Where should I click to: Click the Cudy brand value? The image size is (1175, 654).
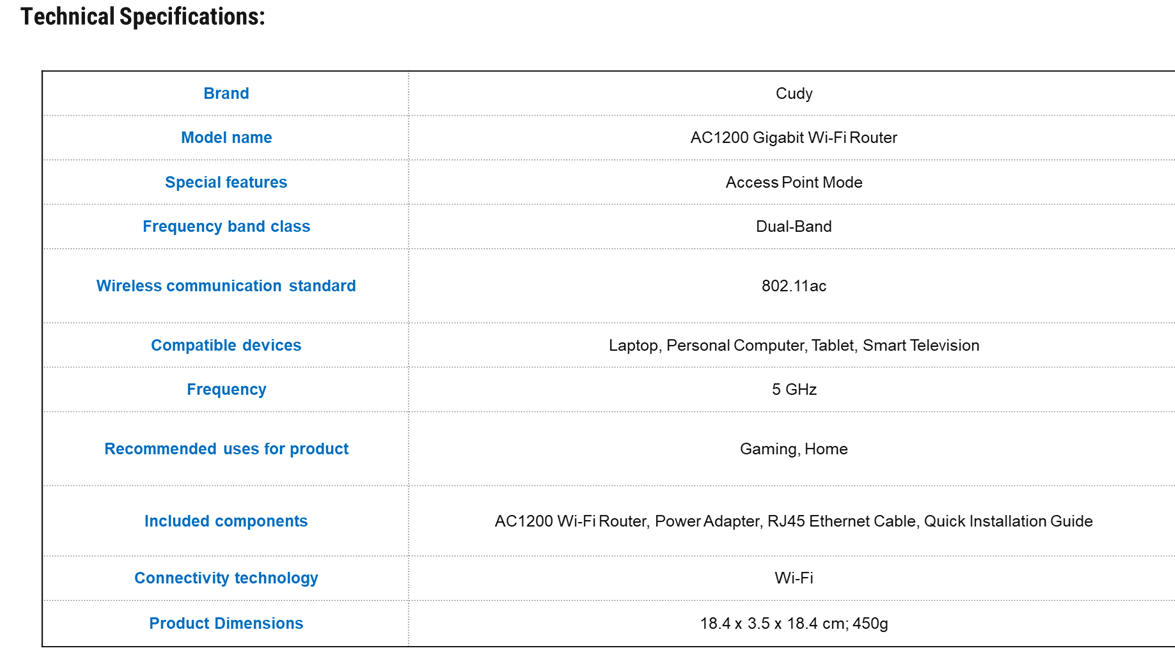point(794,94)
